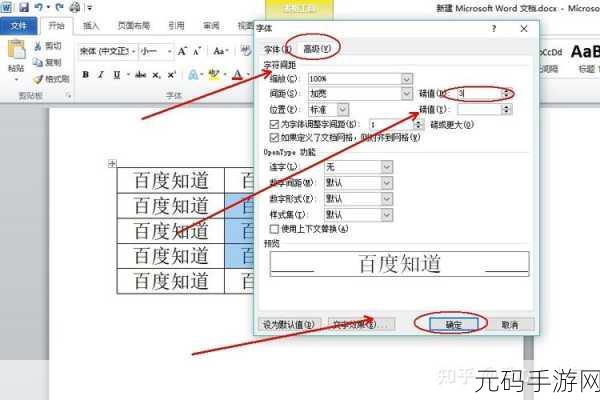Select the 高级 (Advanced) tab in dialog
The image size is (600, 400).
316,49
